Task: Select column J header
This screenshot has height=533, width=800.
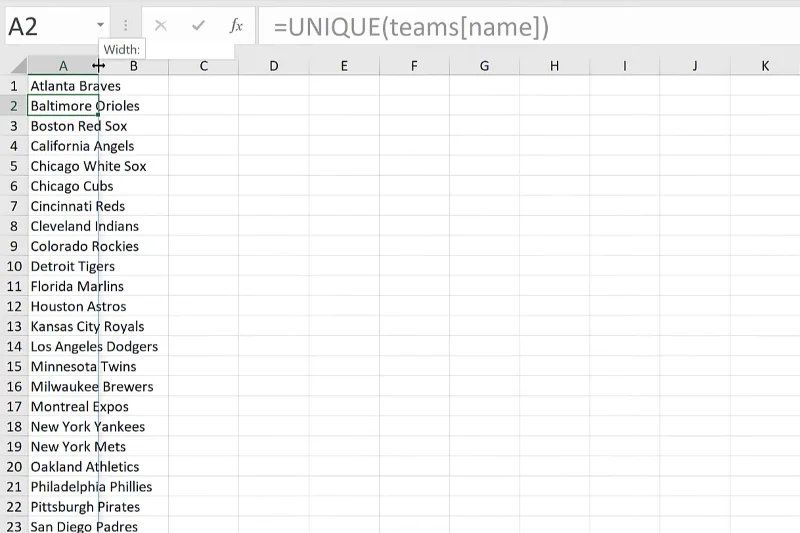Action: tap(695, 66)
